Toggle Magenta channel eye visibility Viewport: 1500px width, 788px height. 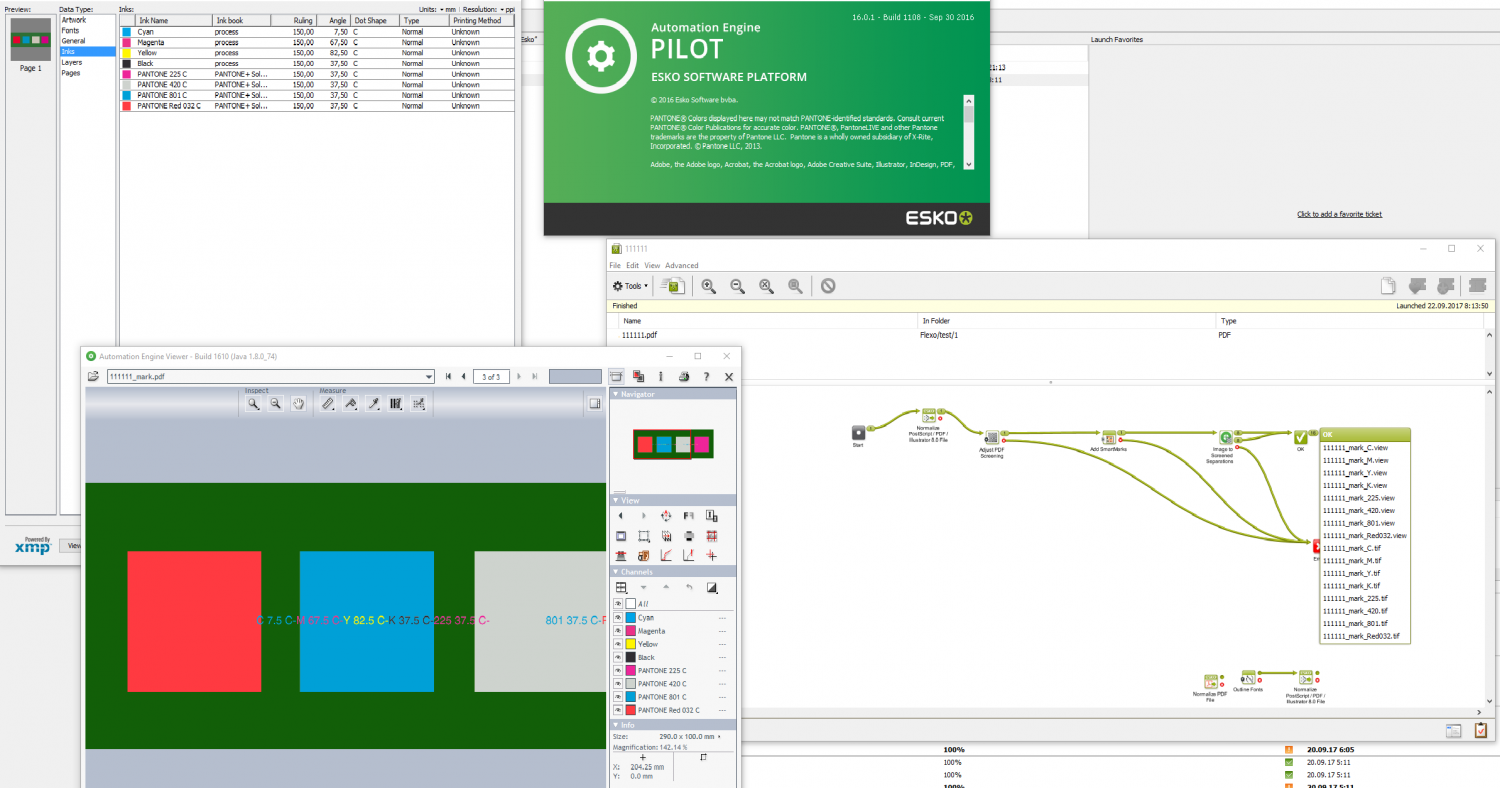pyautogui.click(x=618, y=631)
